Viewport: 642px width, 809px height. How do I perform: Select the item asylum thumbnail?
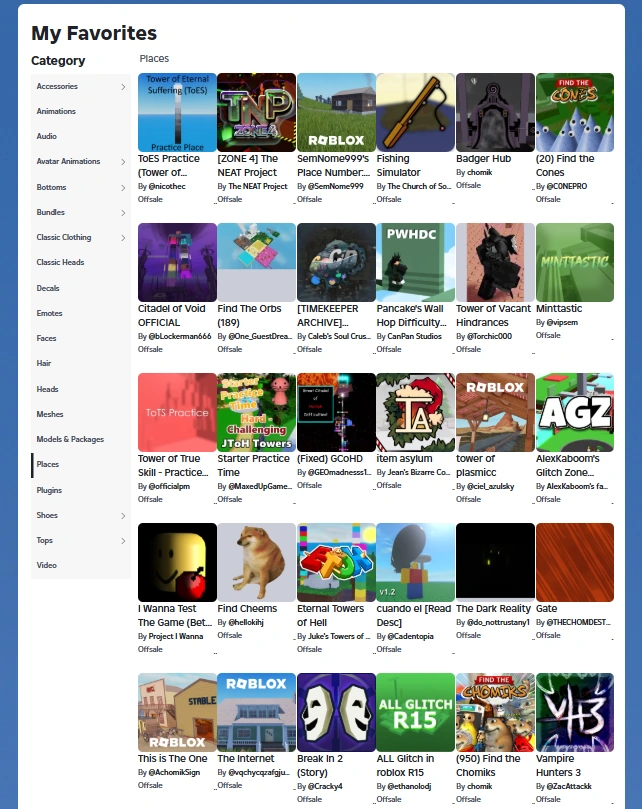415,413
